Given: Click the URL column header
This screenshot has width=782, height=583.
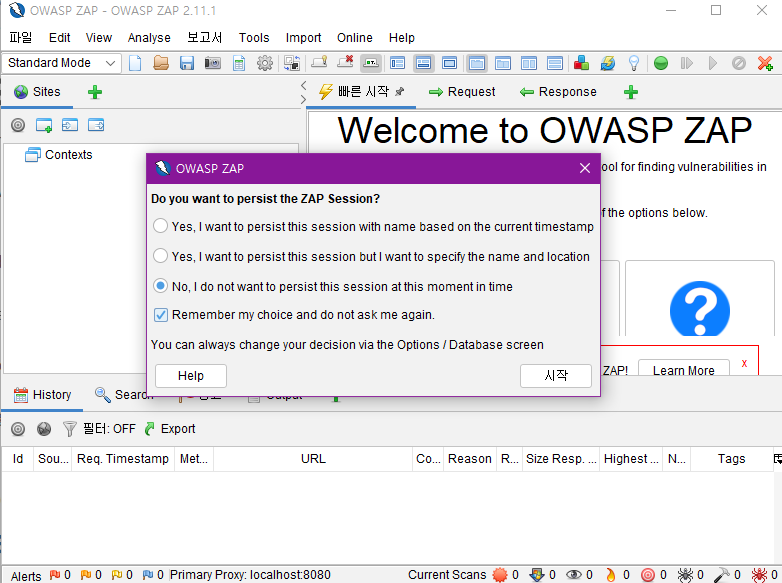Looking at the screenshot, I should (x=313, y=459).
